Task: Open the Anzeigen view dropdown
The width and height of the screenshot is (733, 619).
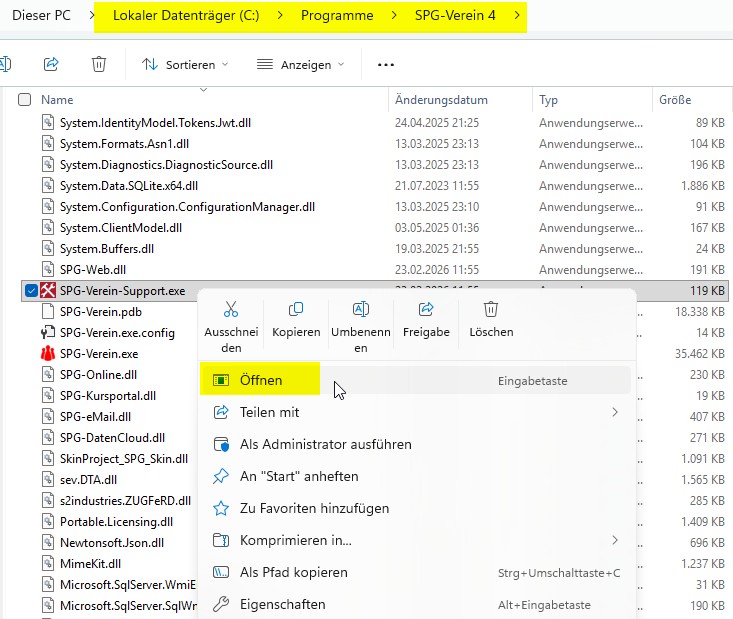Action: (300, 64)
